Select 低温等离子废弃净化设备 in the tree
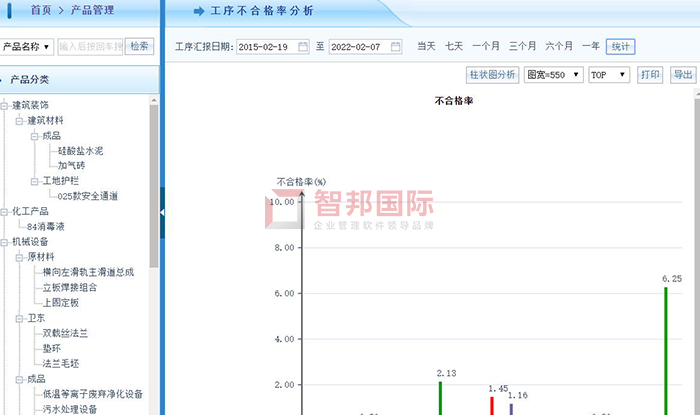Viewport: 700px width, 415px height. point(92,394)
